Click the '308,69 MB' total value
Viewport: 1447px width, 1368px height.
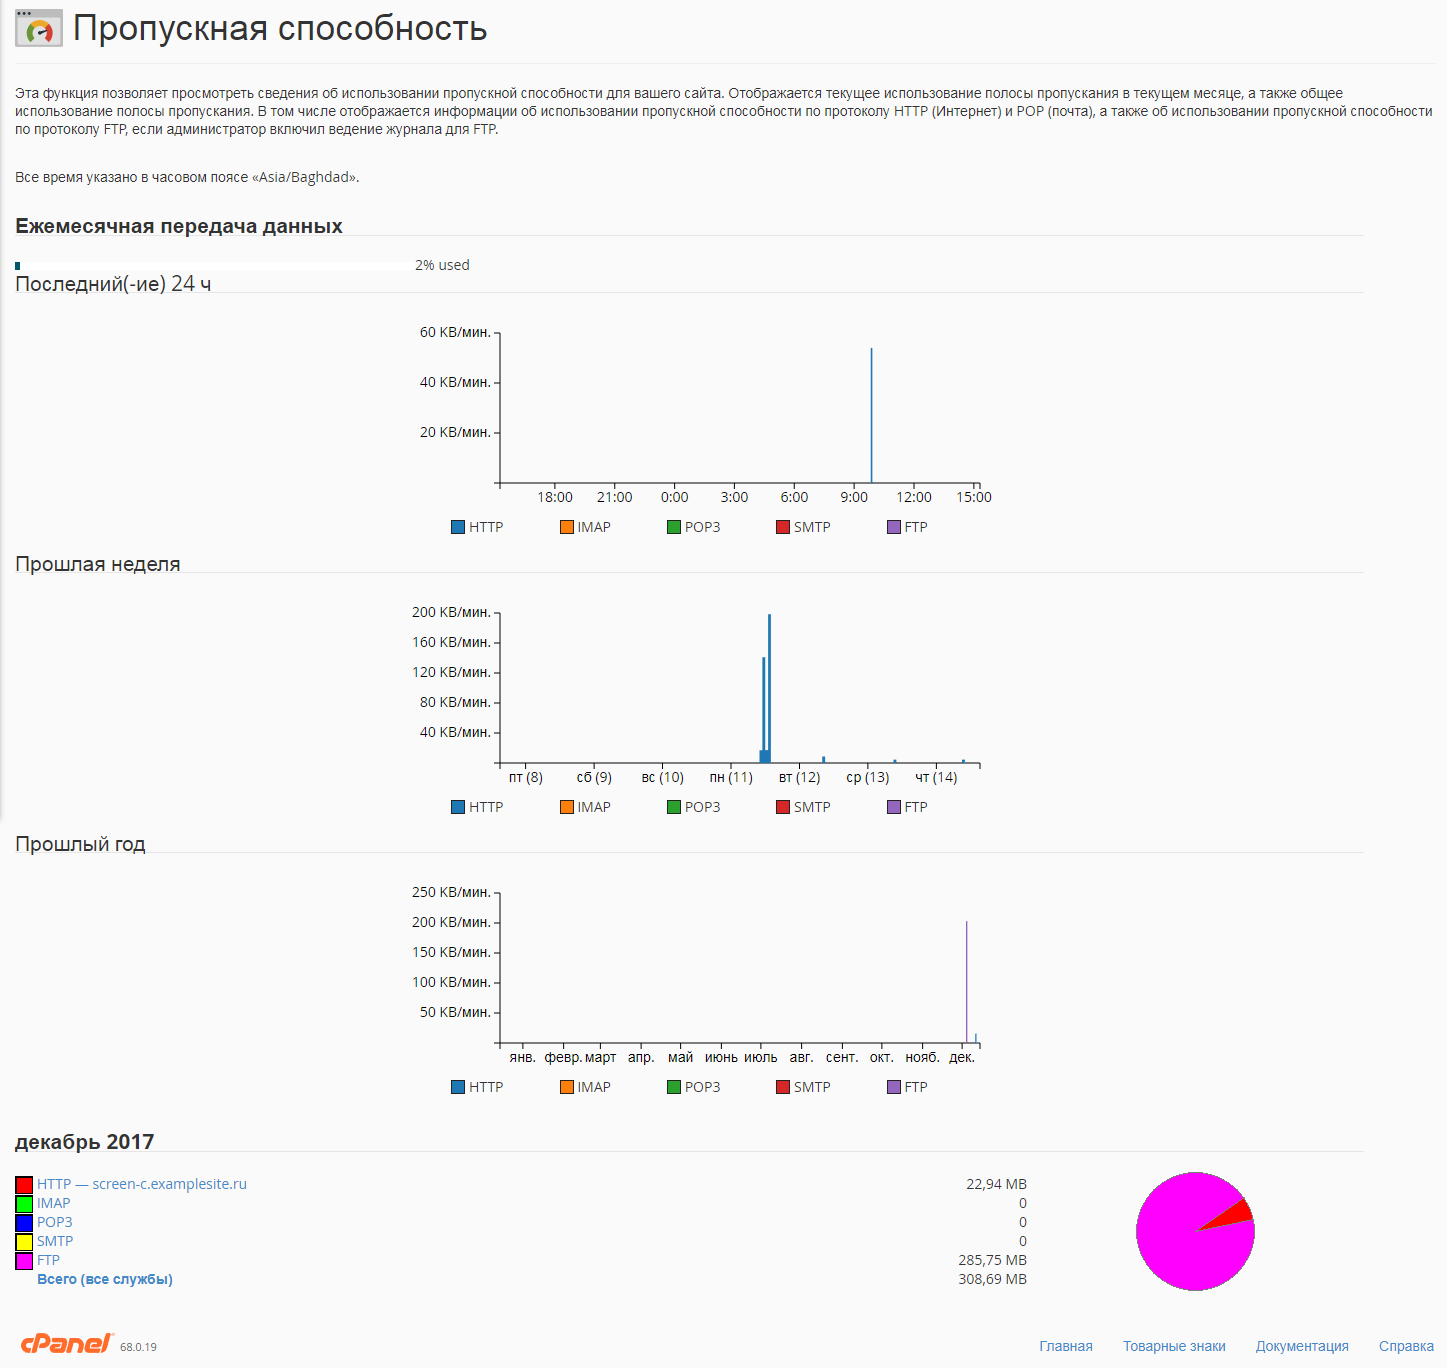point(992,1279)
